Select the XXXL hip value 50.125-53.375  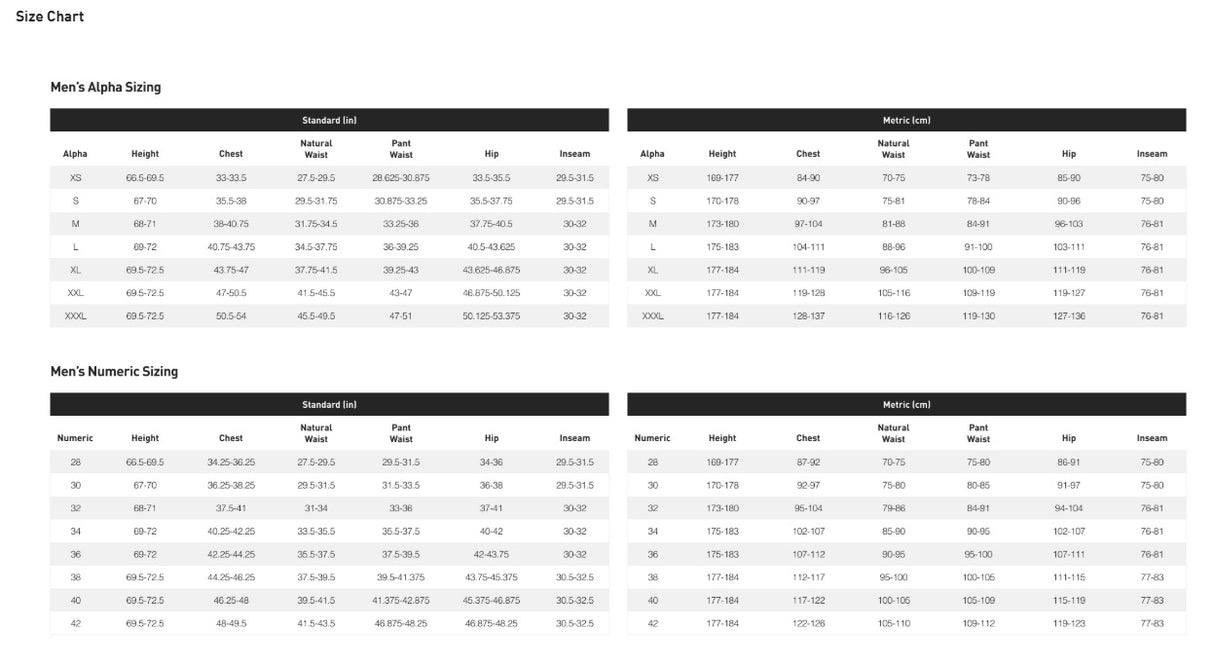491,316
